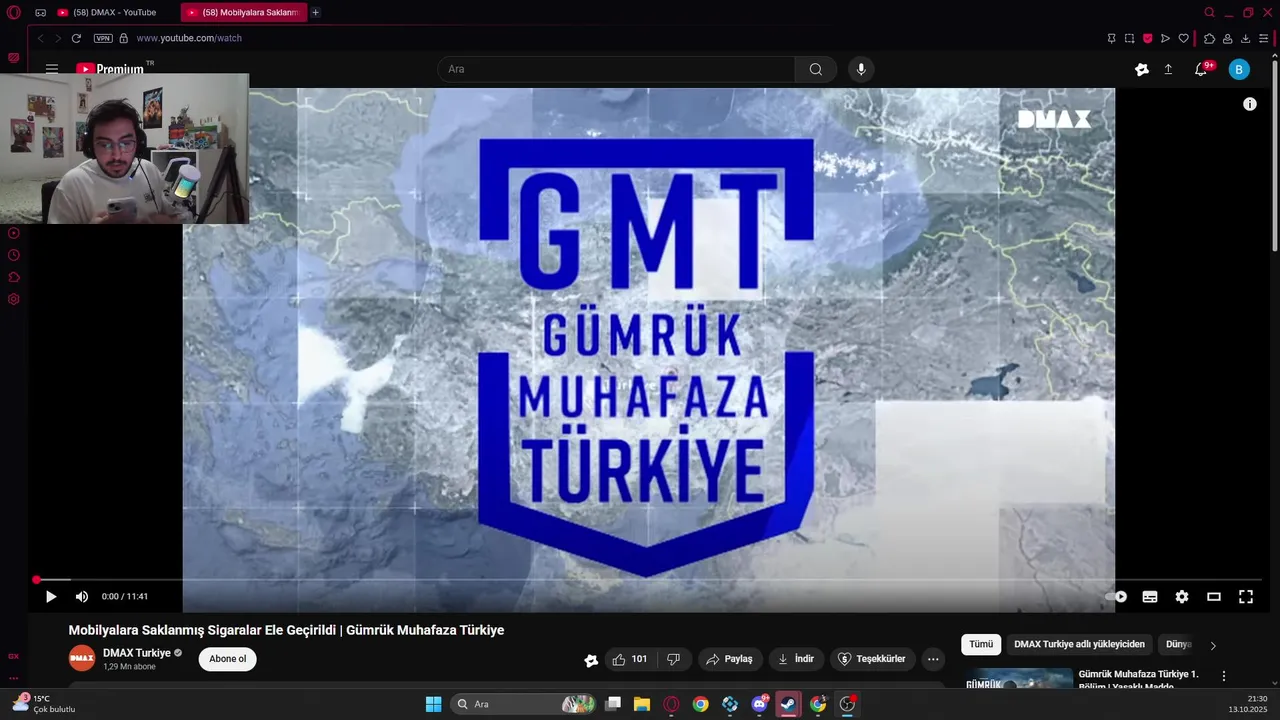Image resolution: width=1280 pixels, height=720 pixels.
Task: Open a new browser tab with plus
Action: click(x=315, y=13)
